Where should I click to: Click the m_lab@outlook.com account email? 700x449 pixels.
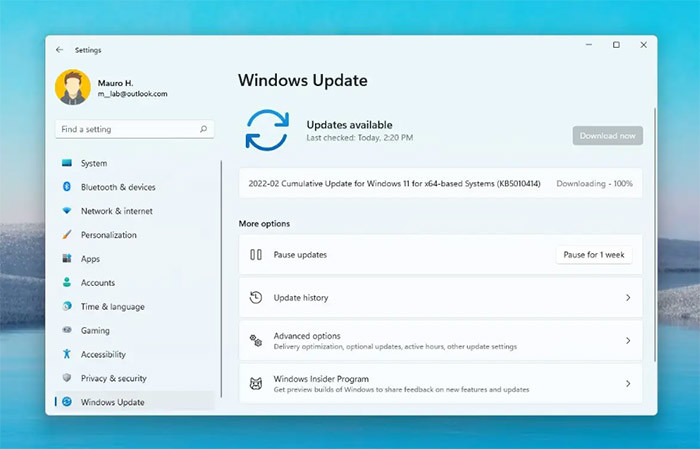(x=133, y=94)
